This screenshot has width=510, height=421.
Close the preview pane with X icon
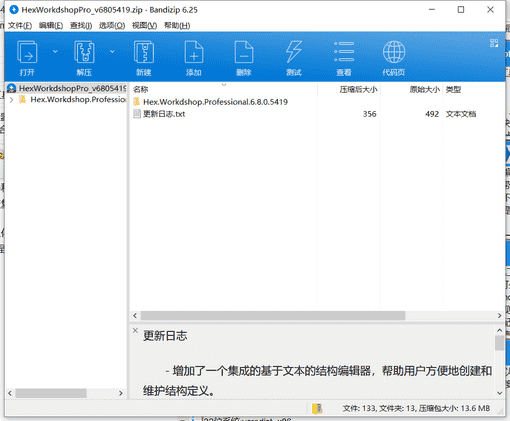pyautogui.click(x=135, y=330)
